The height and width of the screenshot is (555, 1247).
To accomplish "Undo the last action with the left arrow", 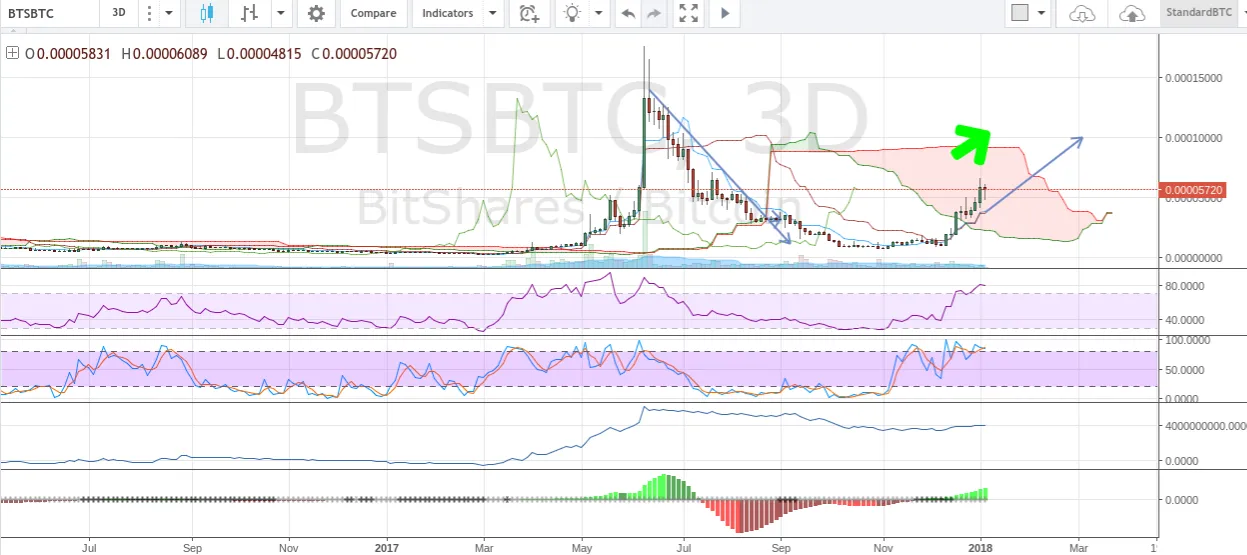I will 628,14.
